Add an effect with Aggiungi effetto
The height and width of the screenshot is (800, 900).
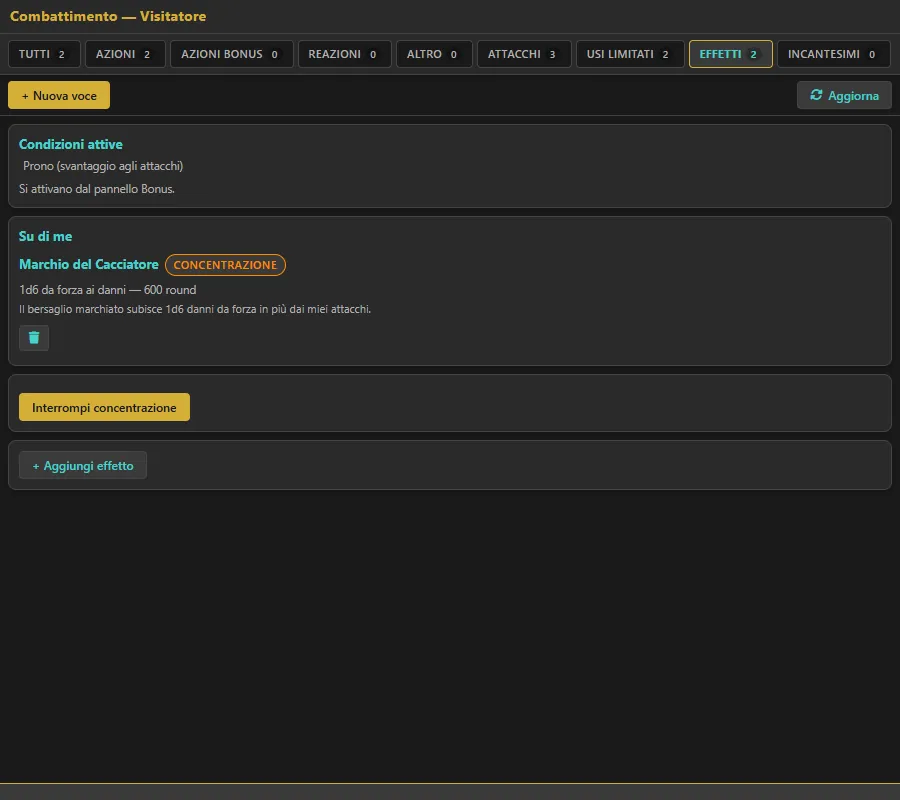pyautogui.click(x=83, y=465)
